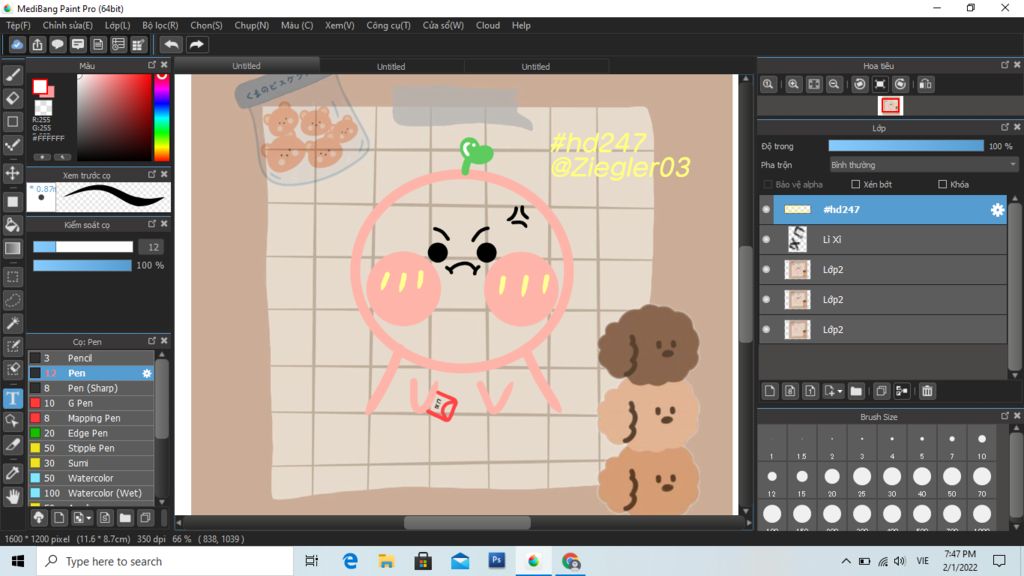Switch to the second Untitled tab
Viewport: 1024px width, 576px height.
(x=391, y=66)
